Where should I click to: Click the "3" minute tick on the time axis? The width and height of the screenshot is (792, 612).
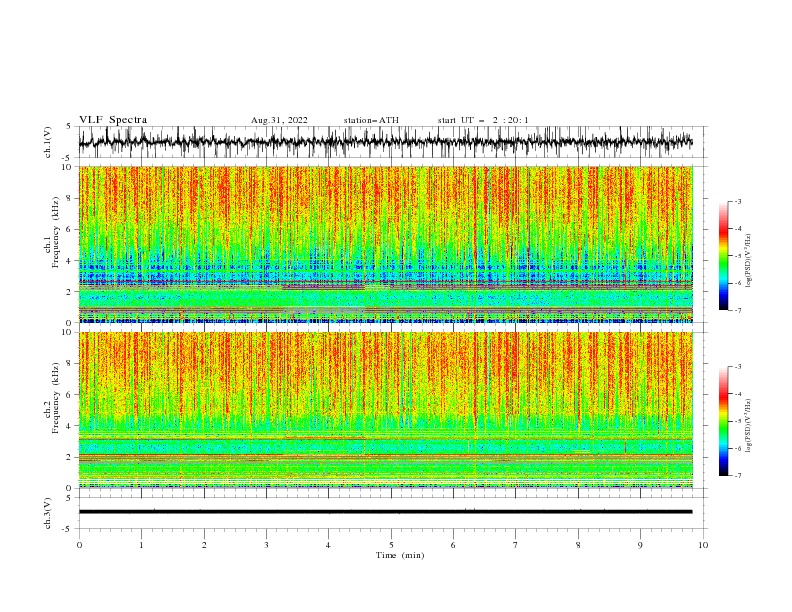coord(266,545)
